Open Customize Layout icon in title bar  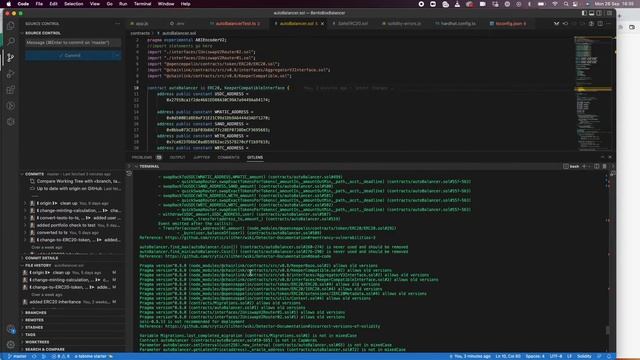[609, 13]
